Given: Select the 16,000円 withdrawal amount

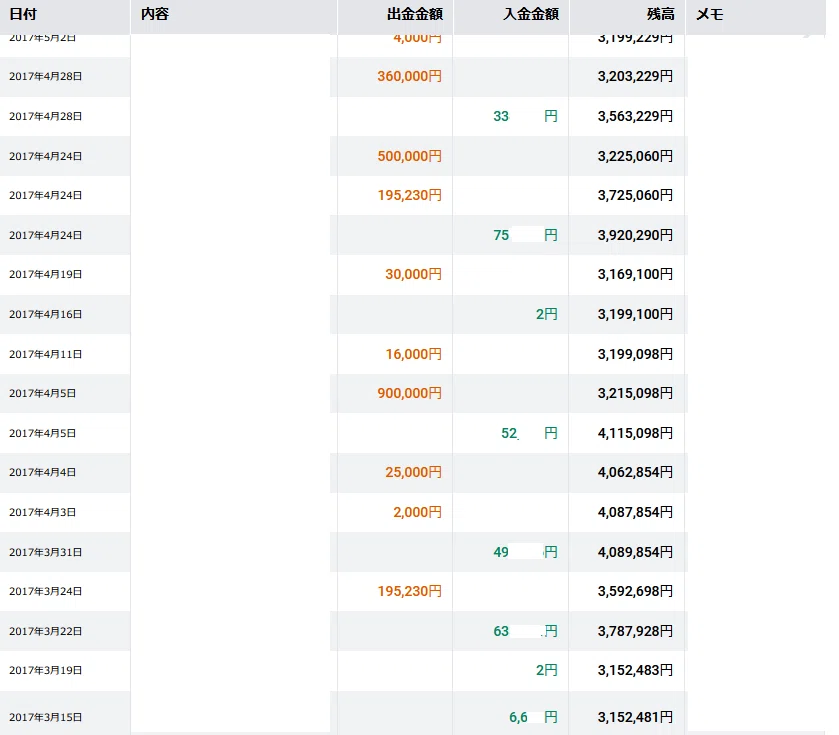Looking at the screenshot, I should click(413, 354).
